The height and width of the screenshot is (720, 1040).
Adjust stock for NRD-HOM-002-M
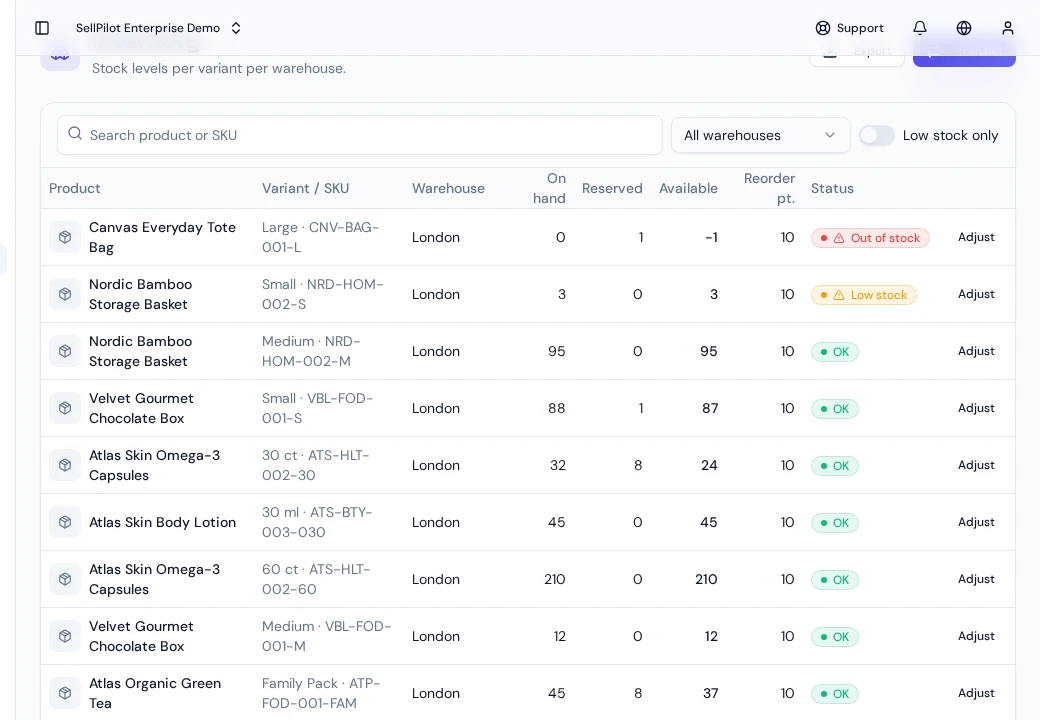(976, 351)
